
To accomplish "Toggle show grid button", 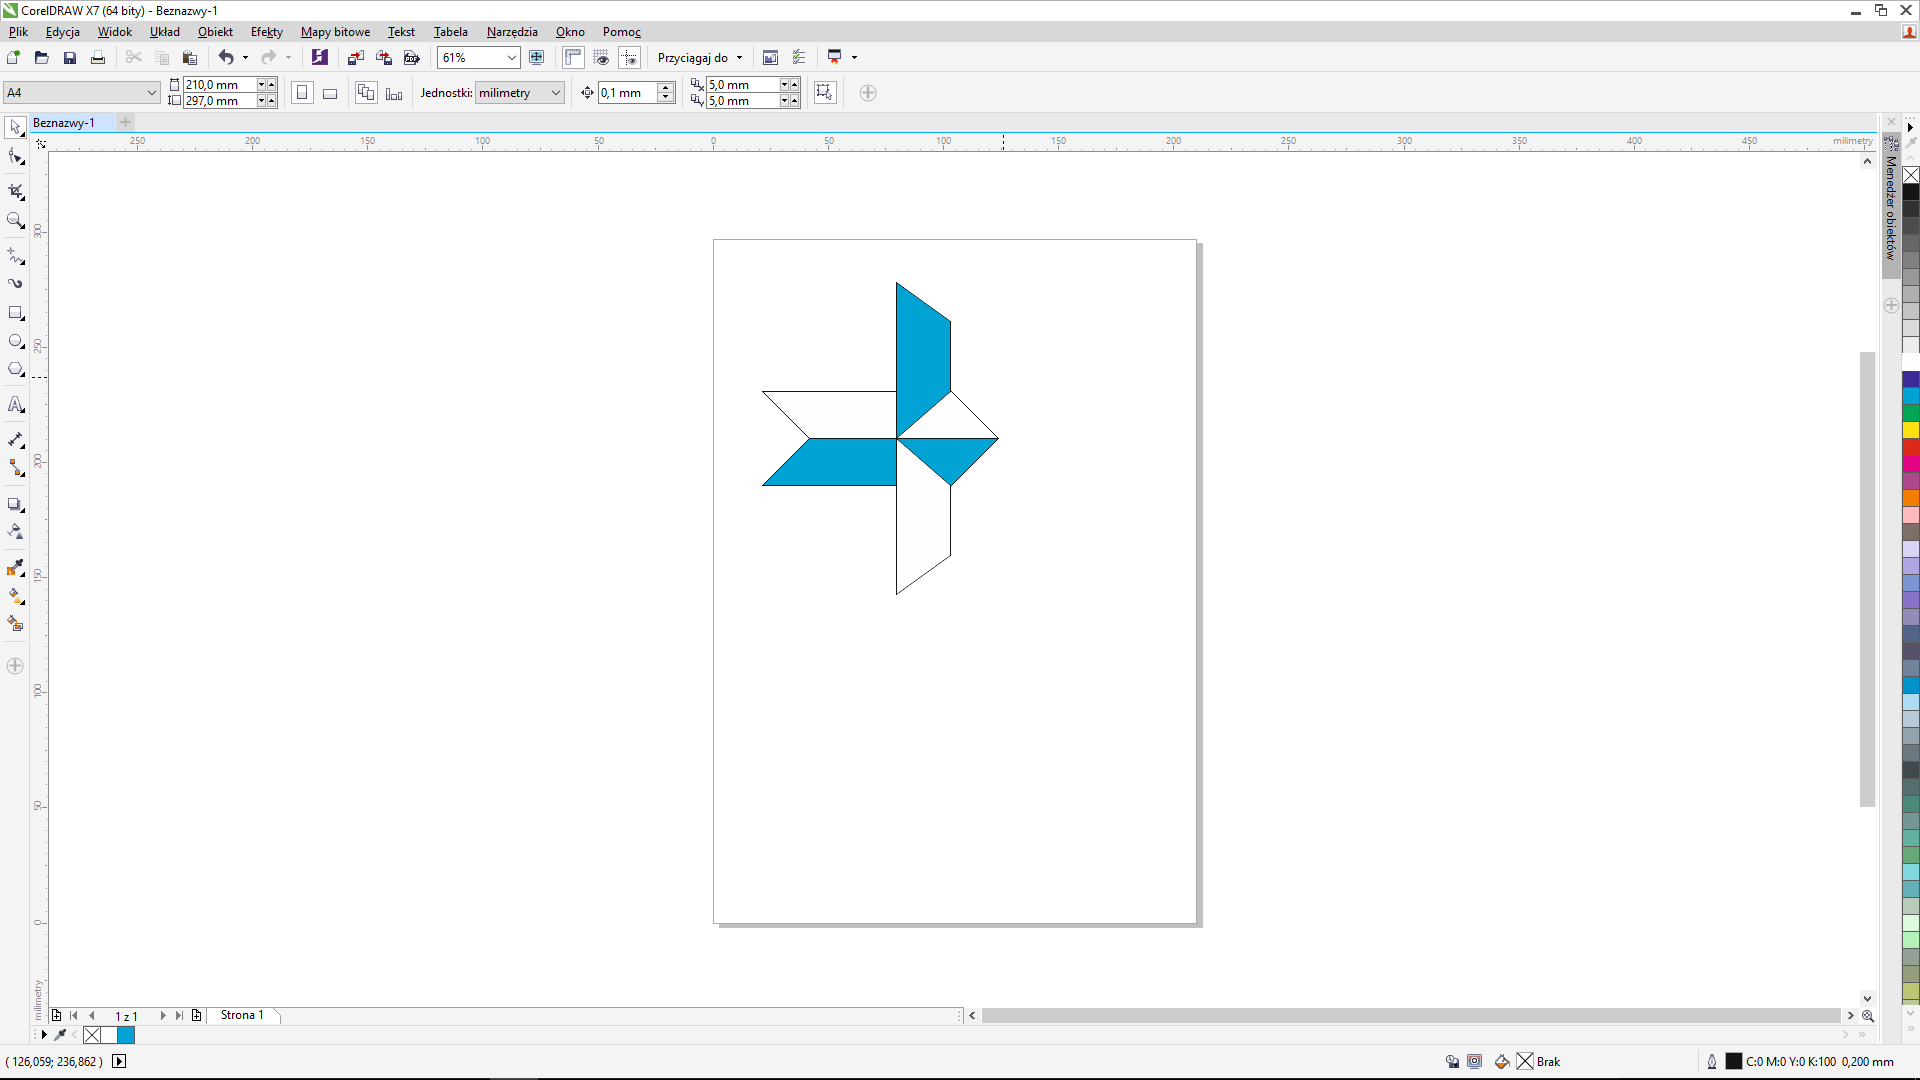I will click(x=601, y=58).
